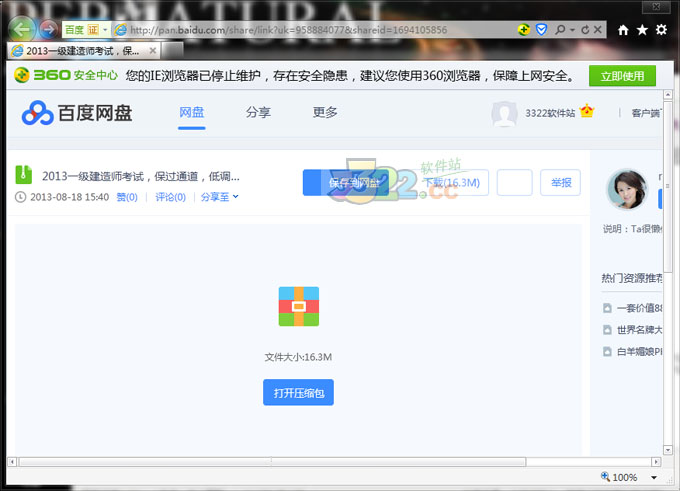This screenshot has height=491, width=680.
Task: Open the 评论(0) comments link
Action: (x=170, y=197)
